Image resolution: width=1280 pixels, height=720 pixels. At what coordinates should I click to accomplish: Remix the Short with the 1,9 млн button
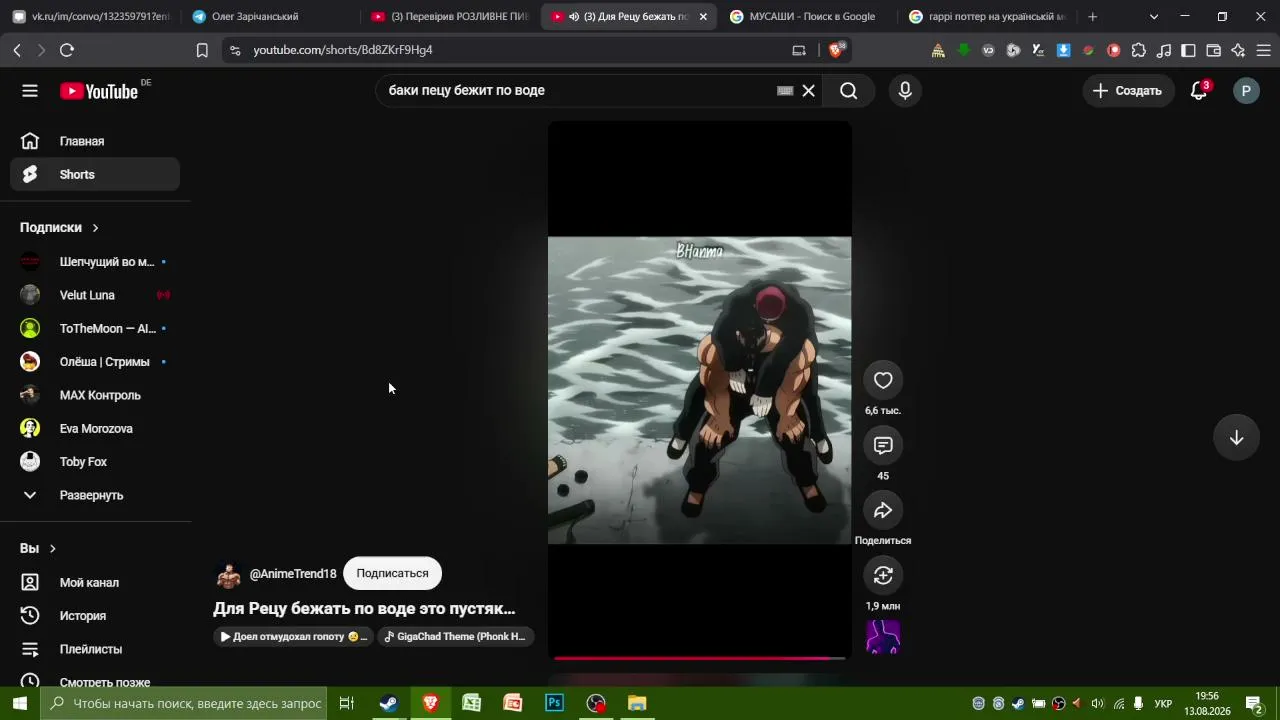tap(883, 575)
